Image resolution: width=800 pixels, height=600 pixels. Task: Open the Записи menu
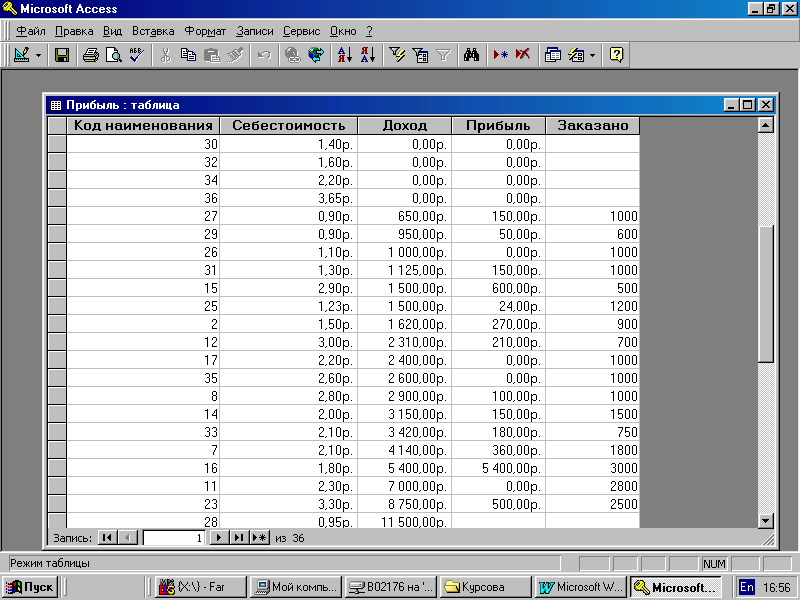pyautogui.click(x=255, y=31)
